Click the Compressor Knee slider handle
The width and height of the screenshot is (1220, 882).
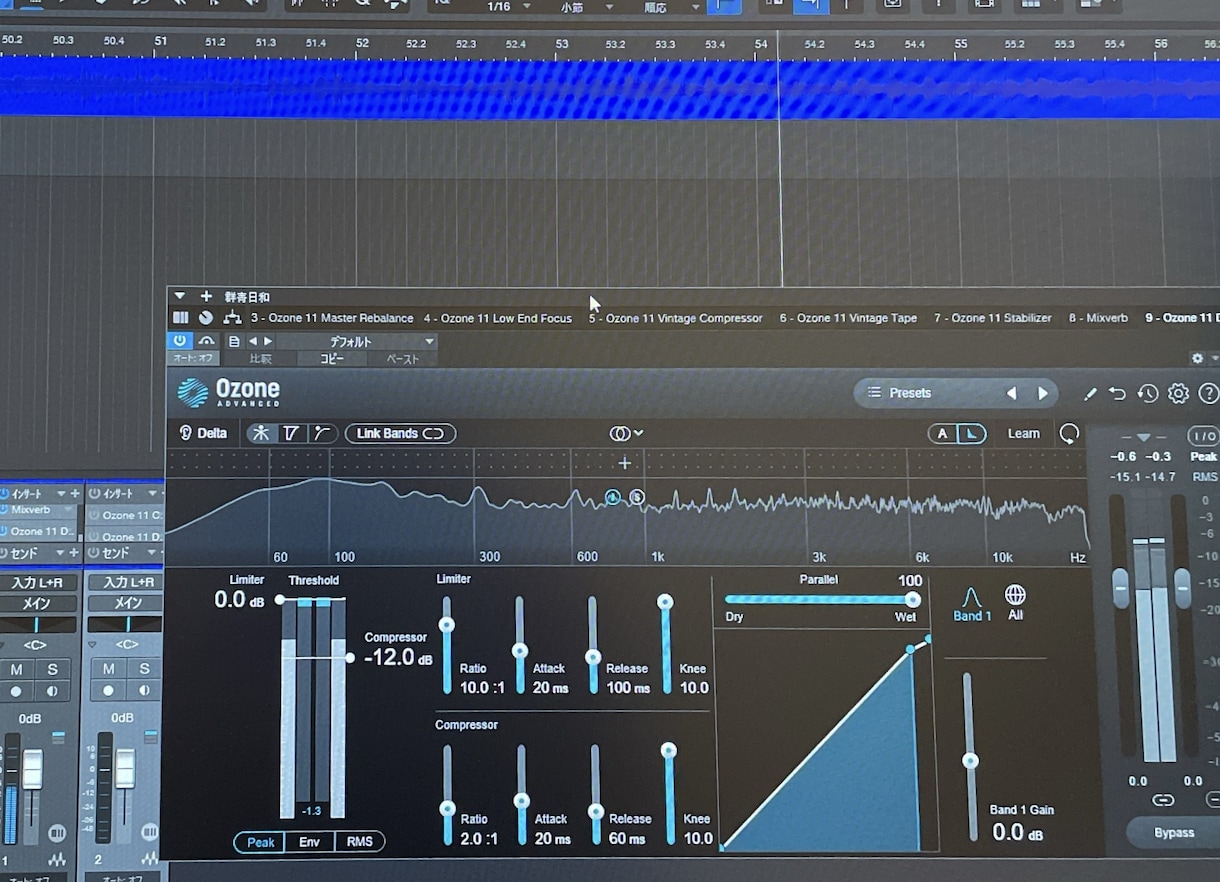[x=669, y=750]
